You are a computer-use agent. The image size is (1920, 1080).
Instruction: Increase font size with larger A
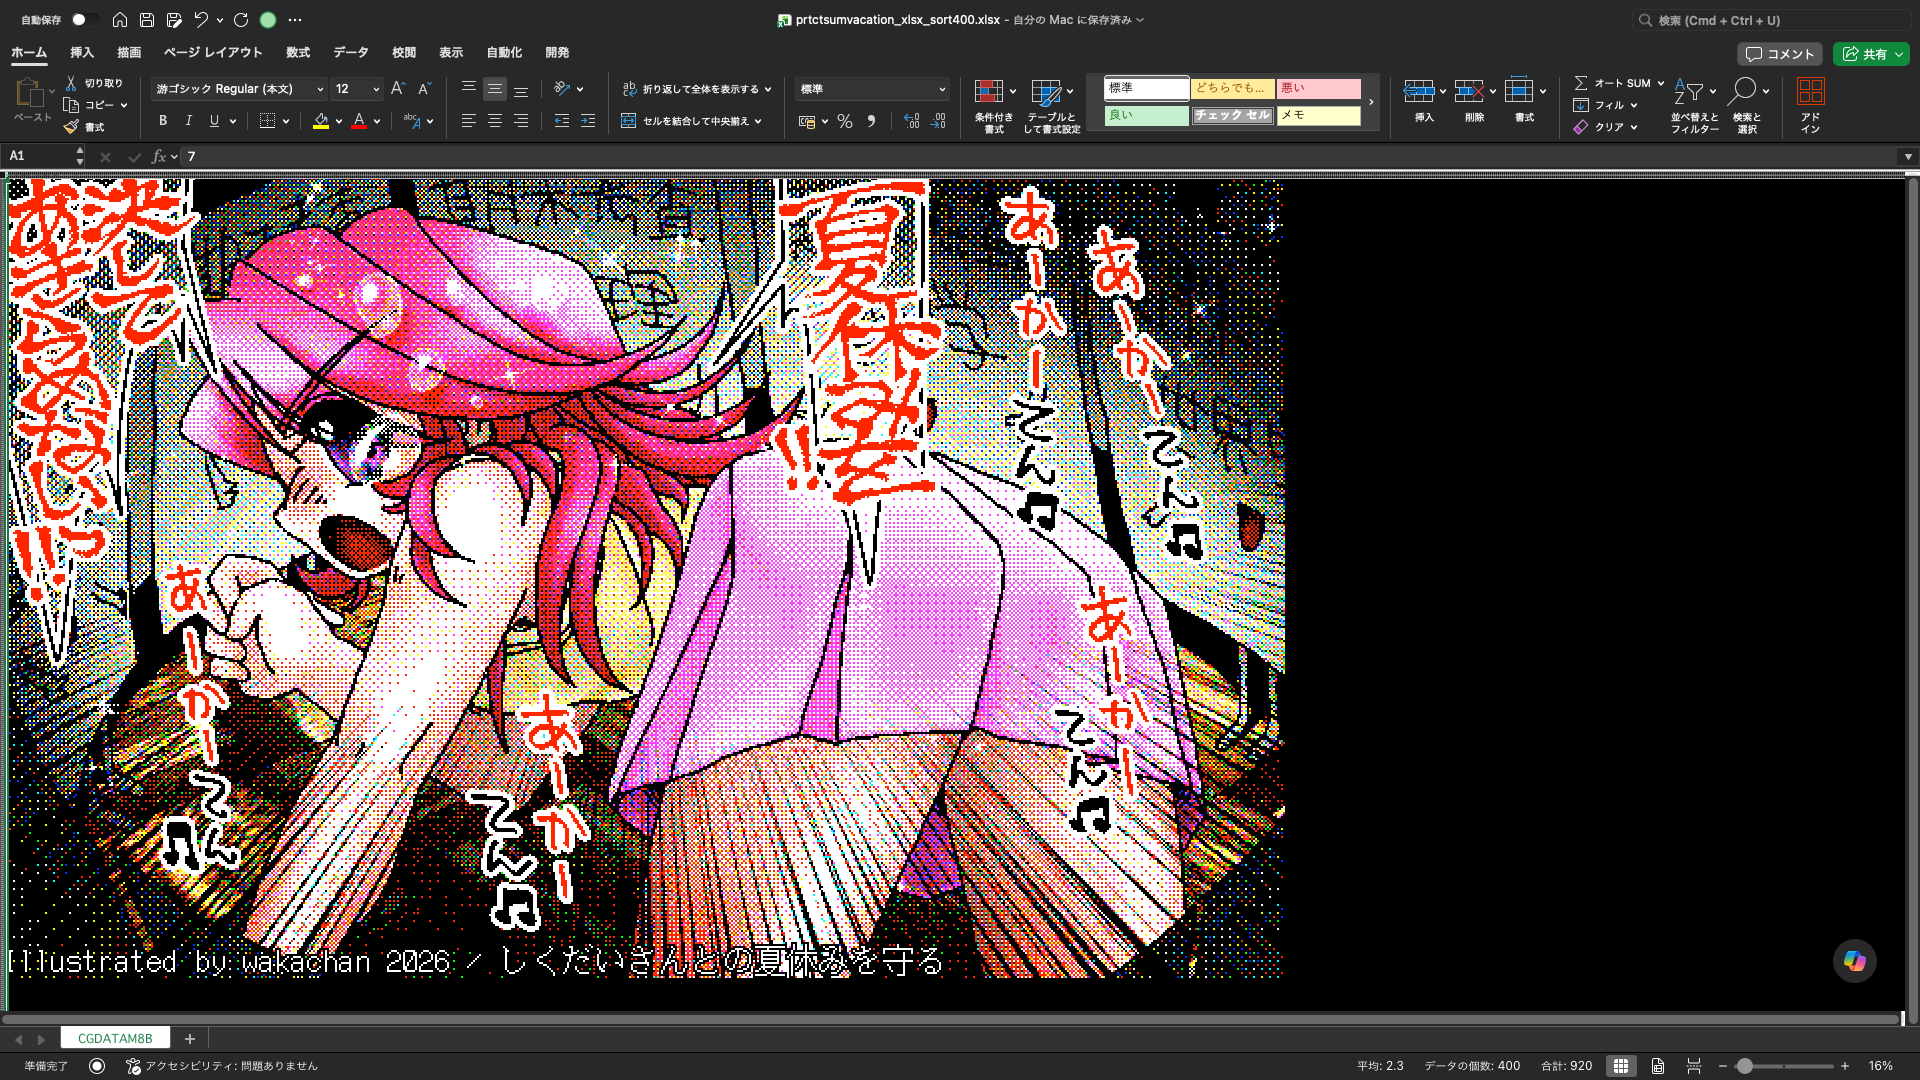398,89
